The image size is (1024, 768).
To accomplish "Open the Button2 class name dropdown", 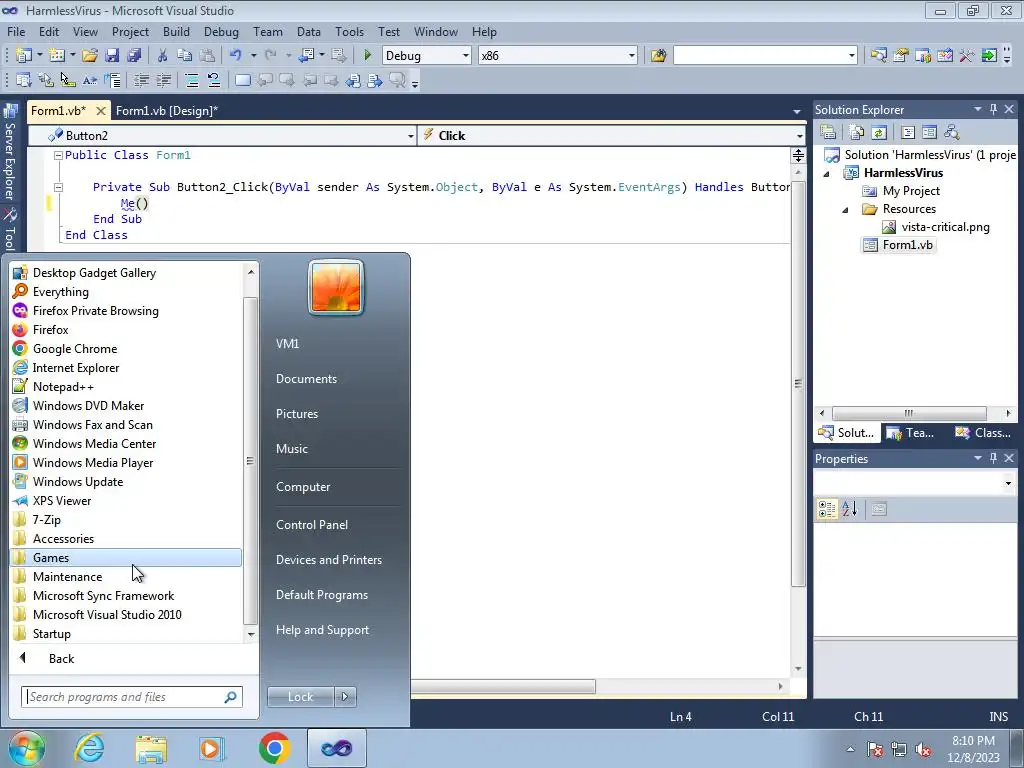I will coord(410,136).
